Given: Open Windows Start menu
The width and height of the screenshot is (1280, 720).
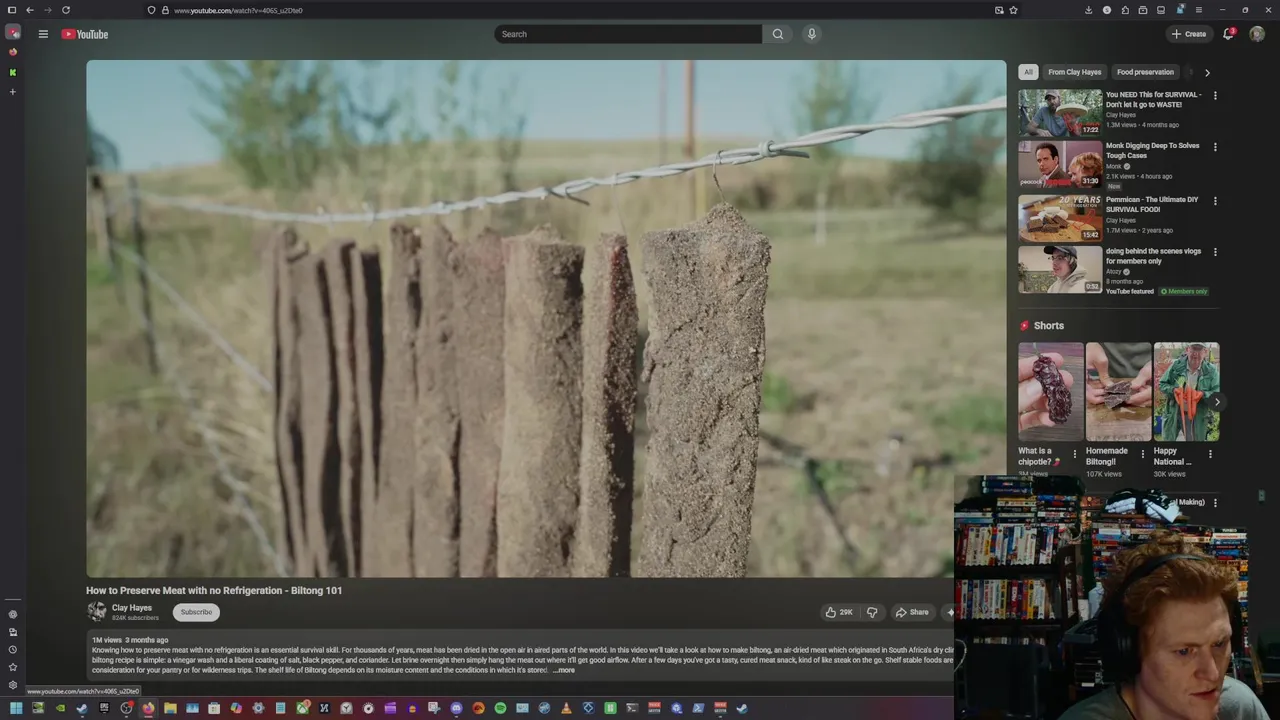Looking at the screenshot, I should (x=15, y=708).
